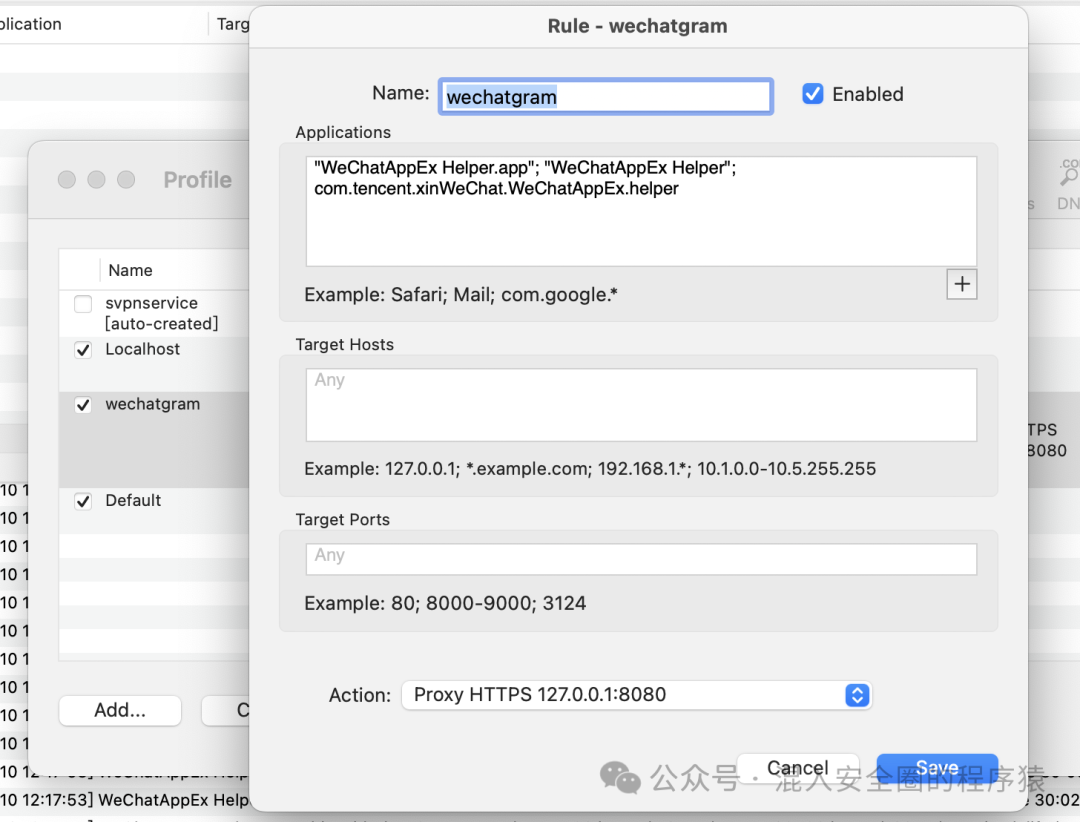Enable the svpnservice auto-created rule checkbox
Image resolution: width=1080 pixels, height=822 pixels.
83,304
